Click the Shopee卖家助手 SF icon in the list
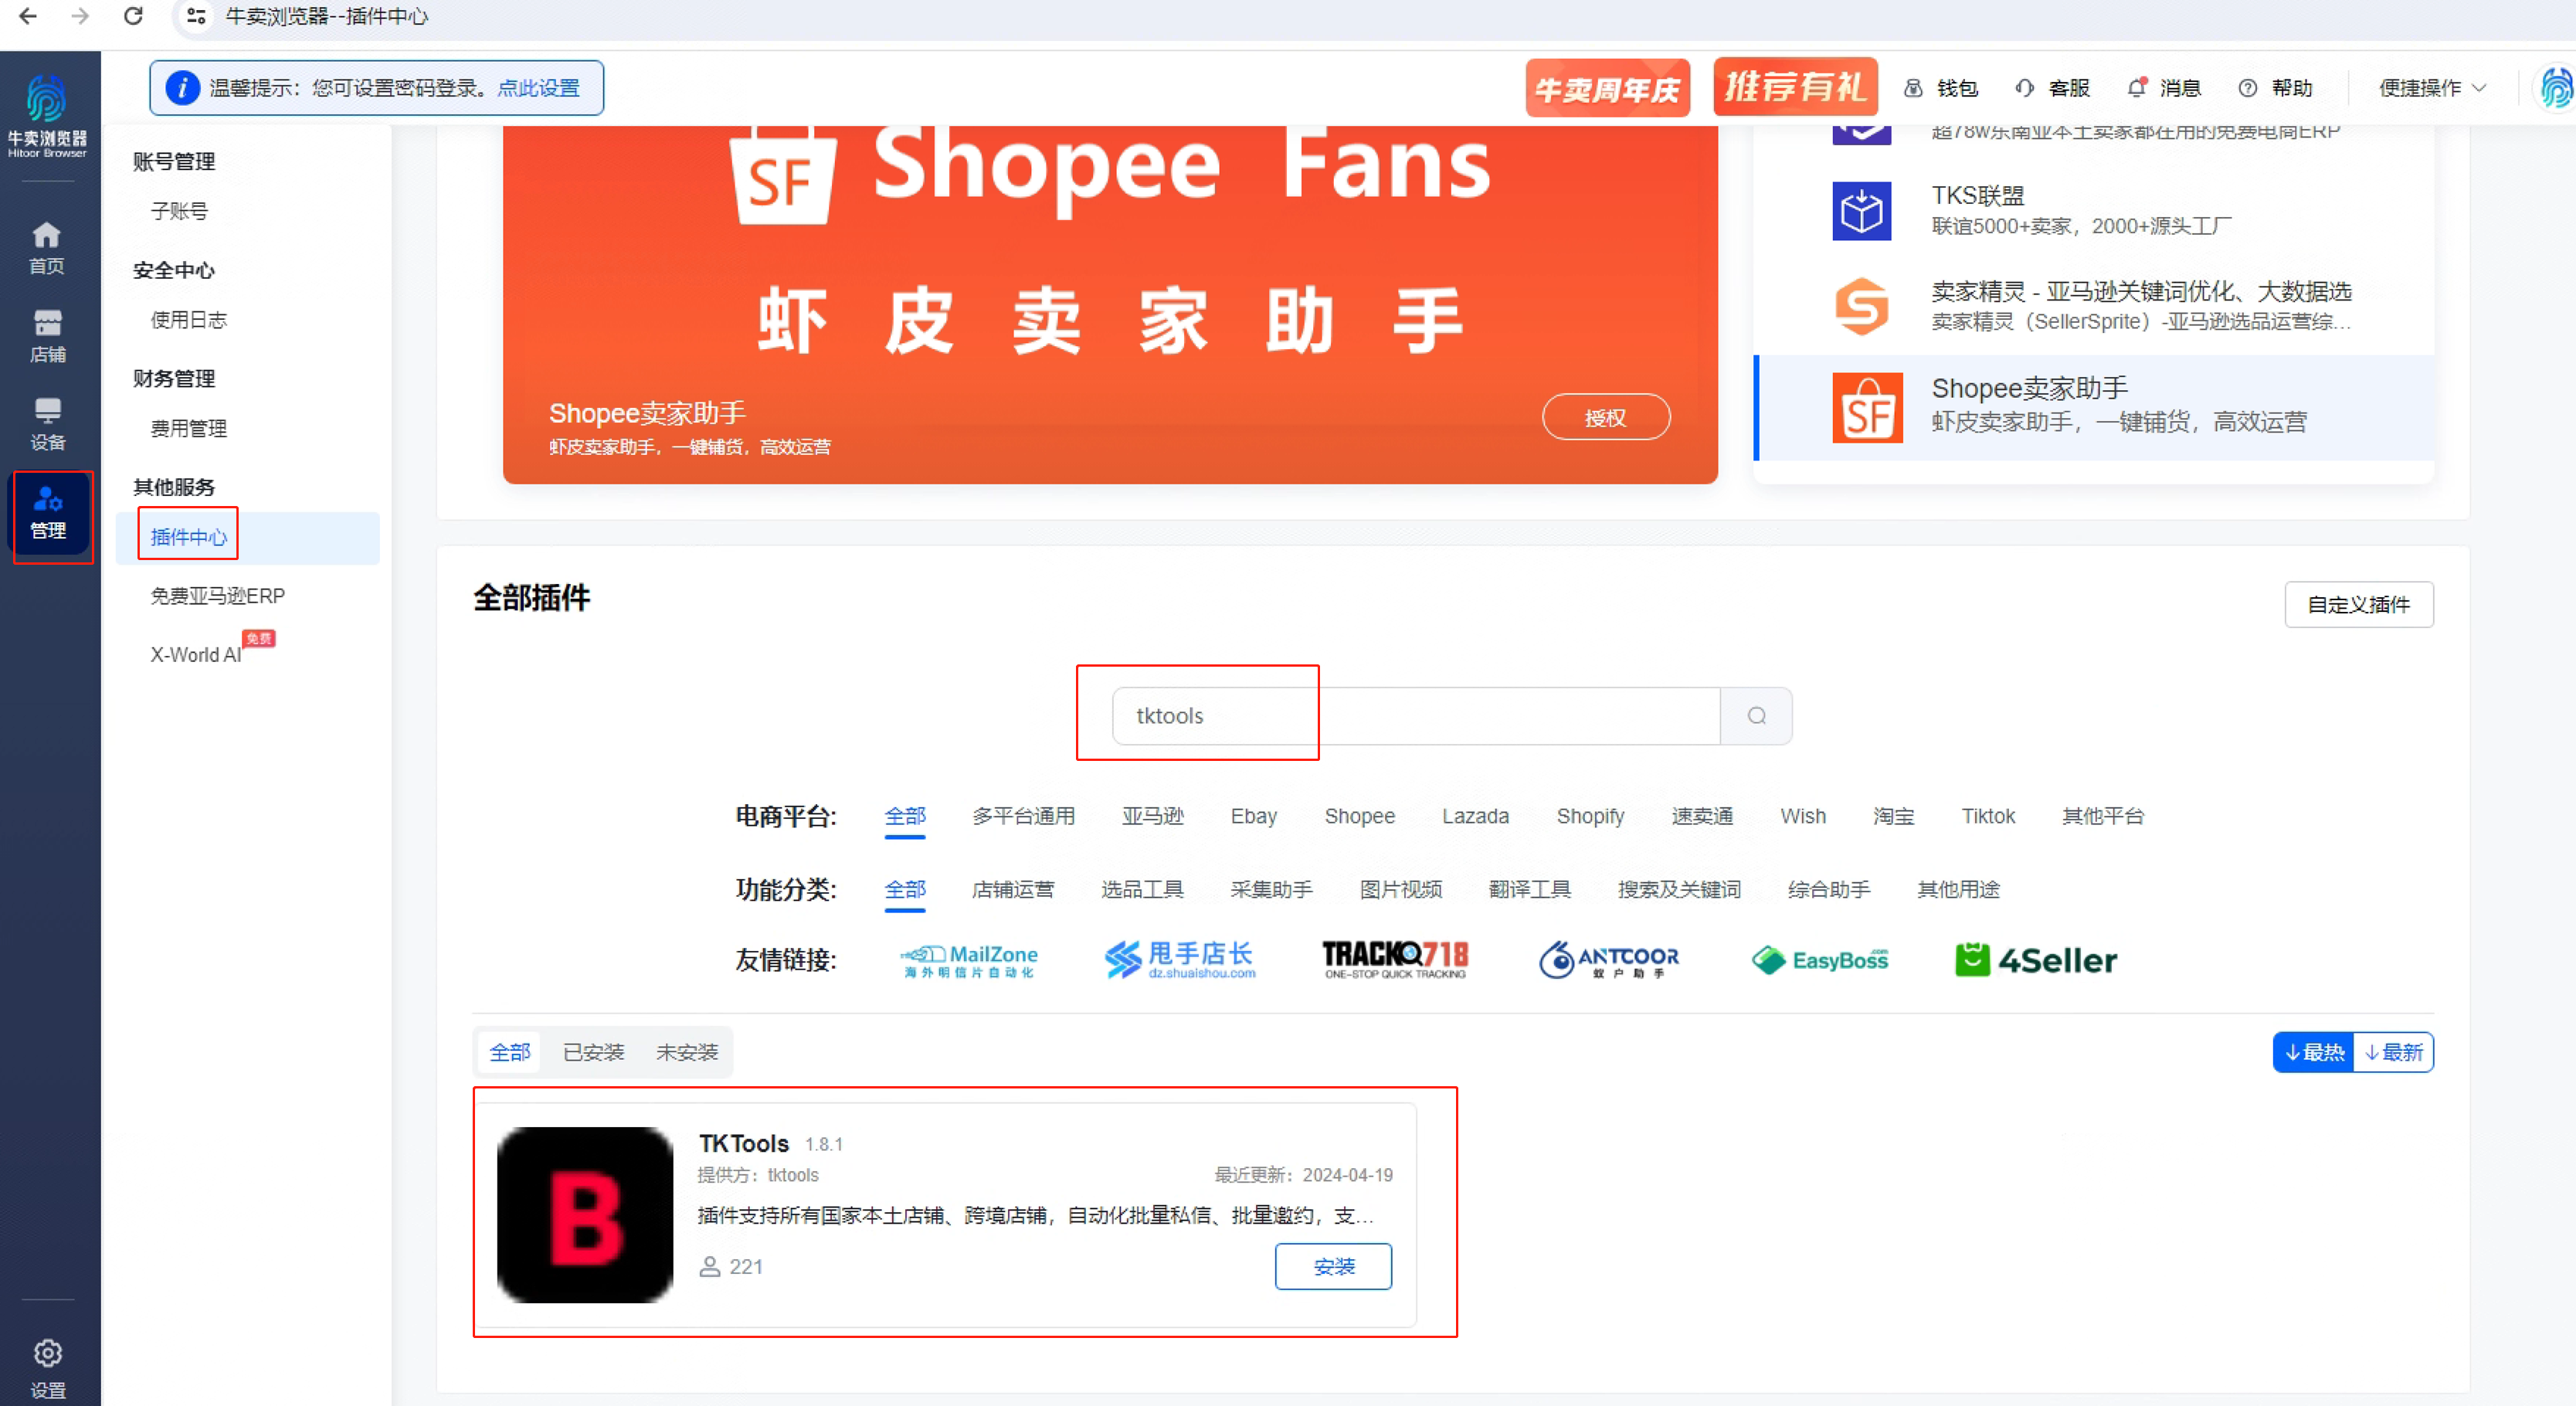2576x1406 pixels. [1867, 407]
